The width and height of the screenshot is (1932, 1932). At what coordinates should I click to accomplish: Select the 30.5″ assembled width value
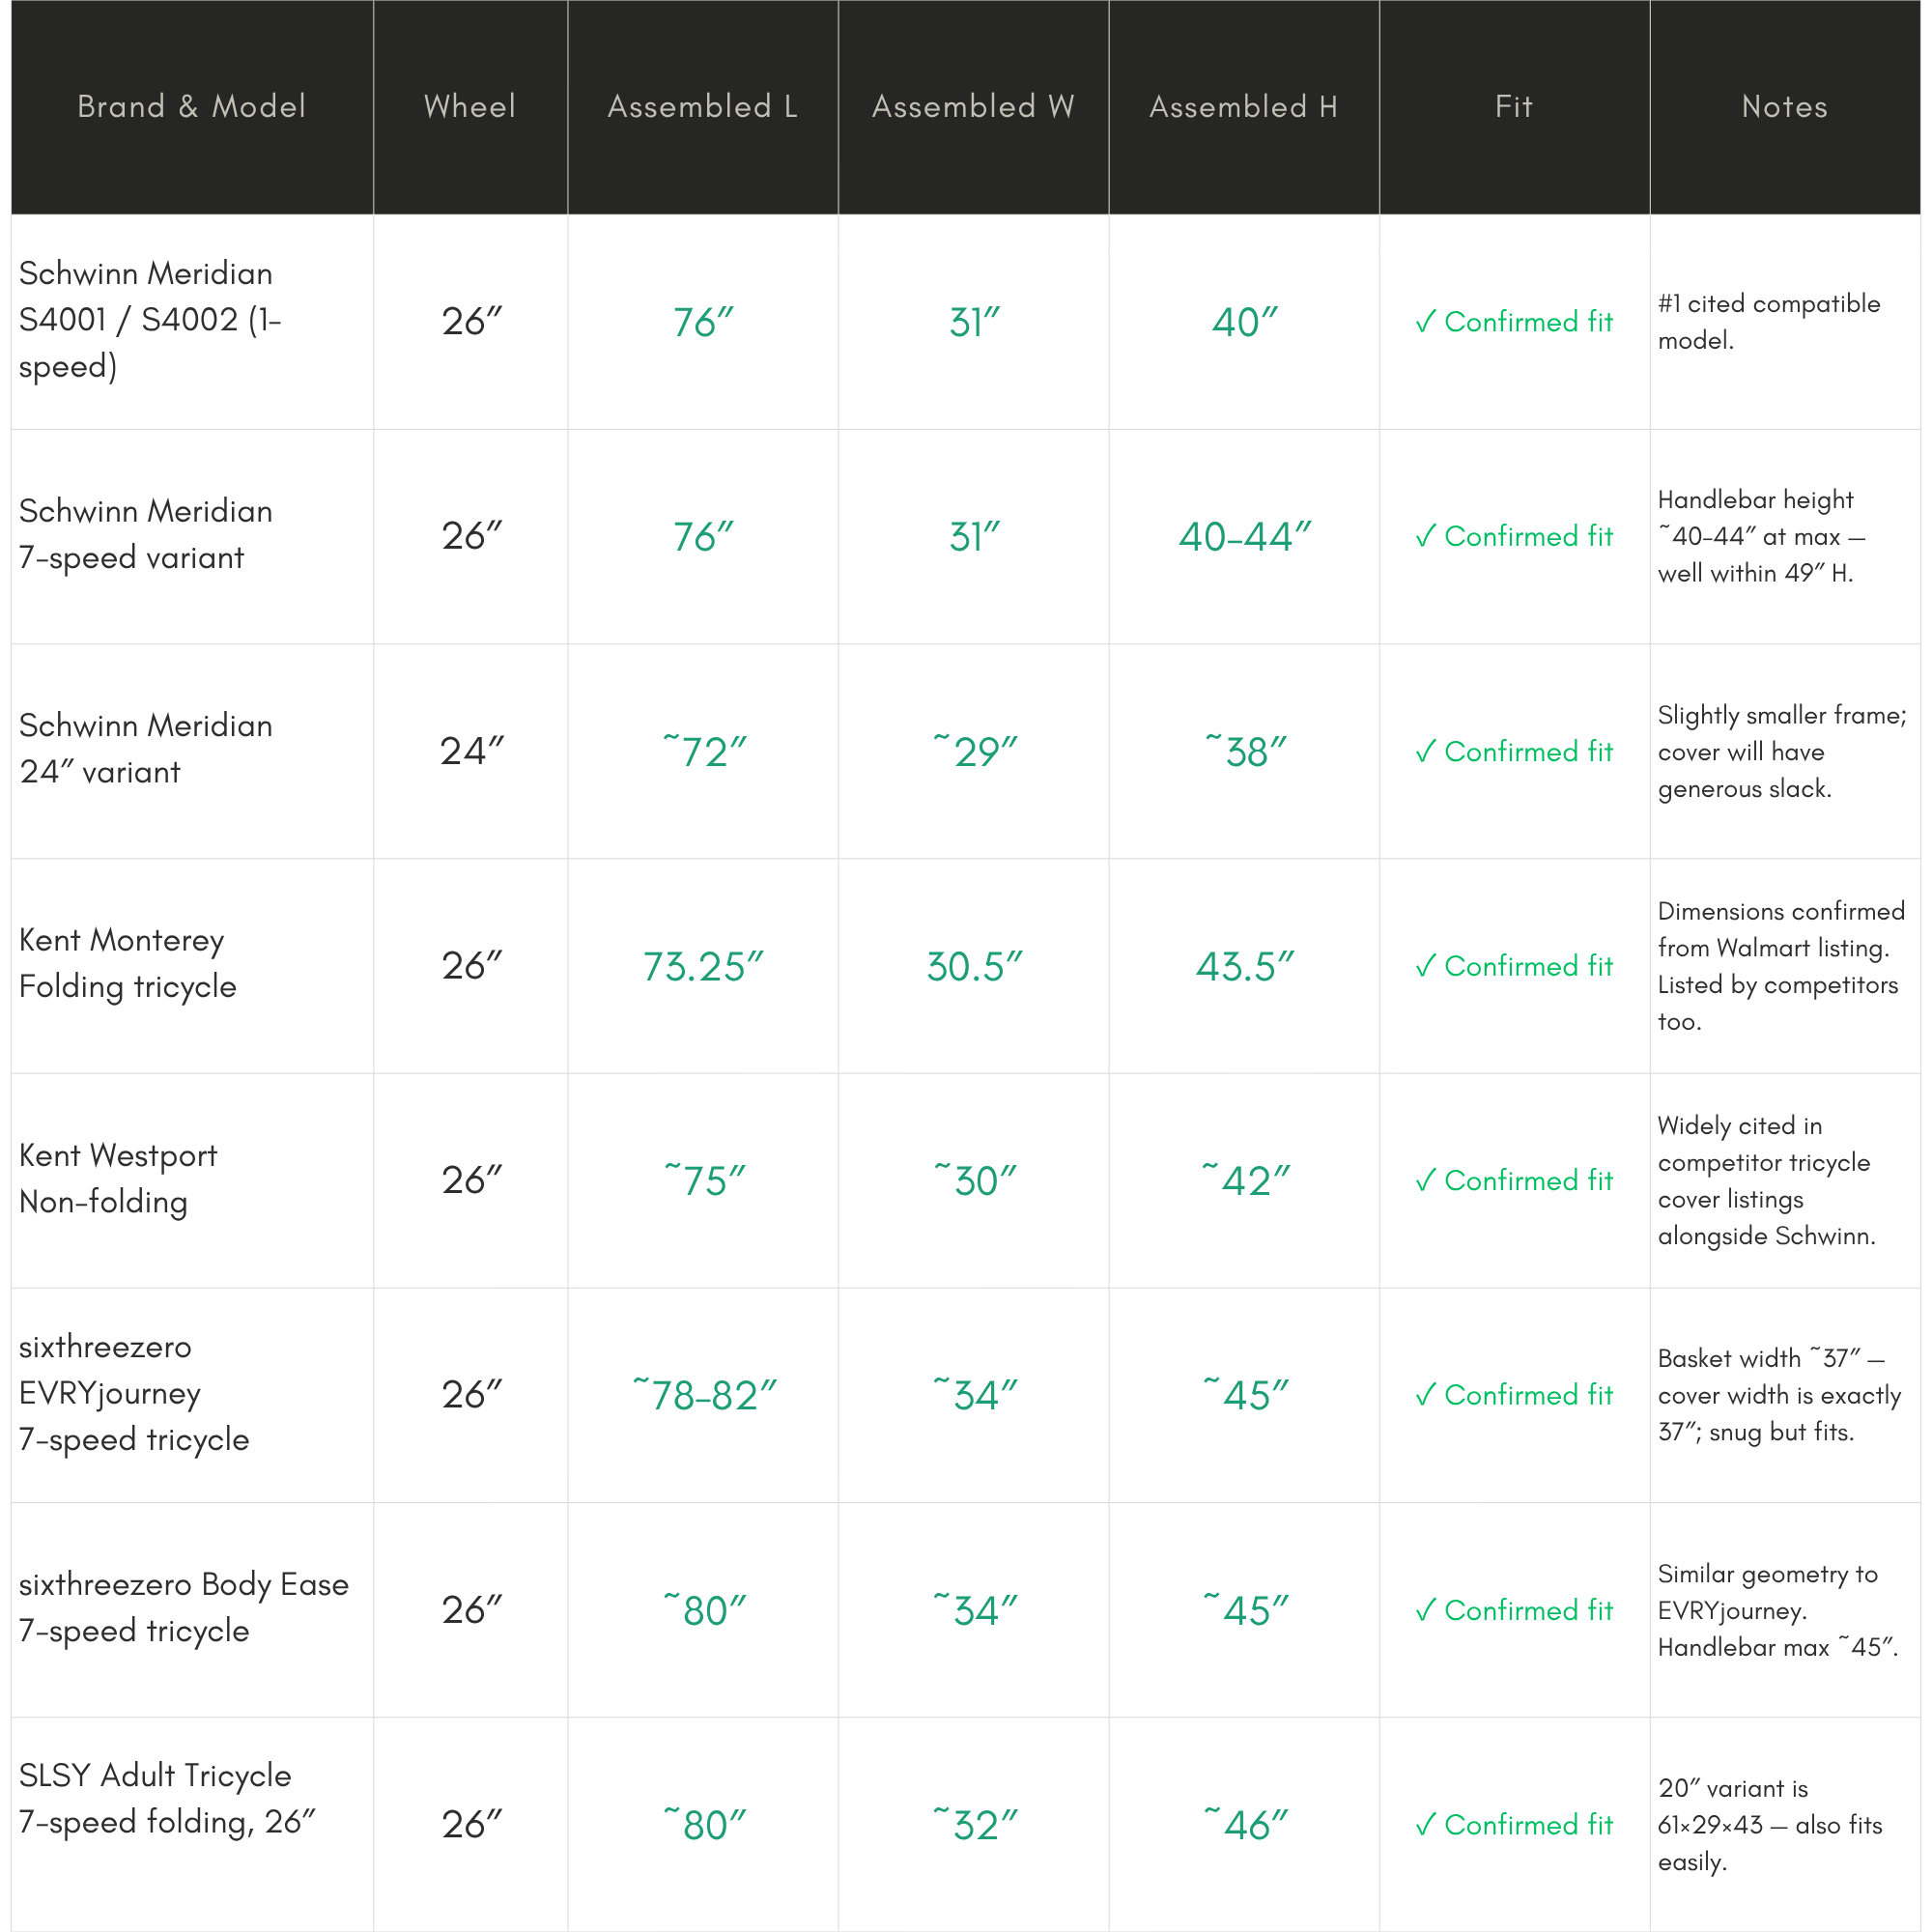coord(974,967)
